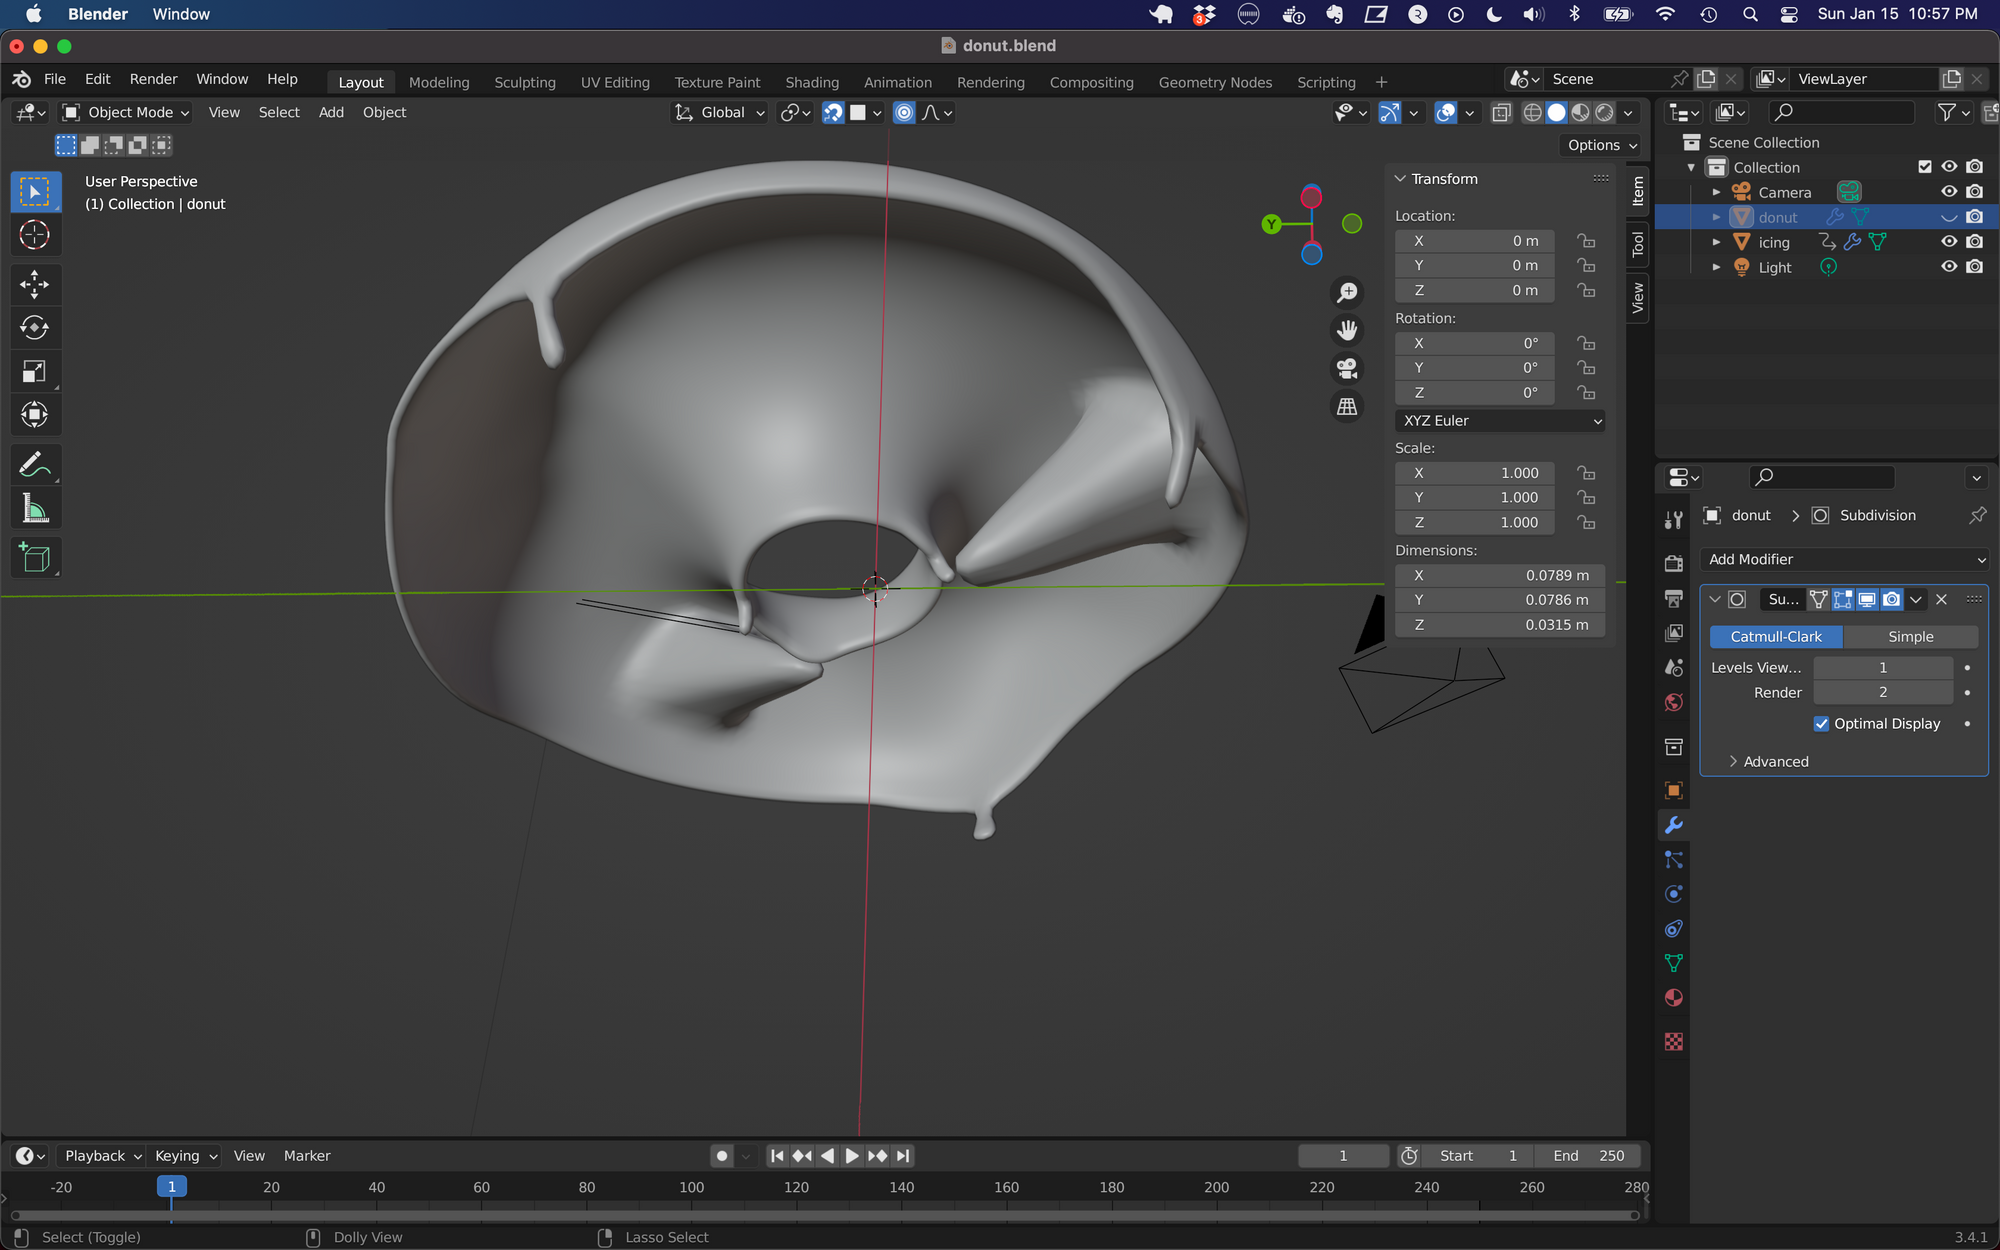The image size is (2000, 1250).
Task: Toggle the Optimal Display checkbox
Action: [1821, 724]
